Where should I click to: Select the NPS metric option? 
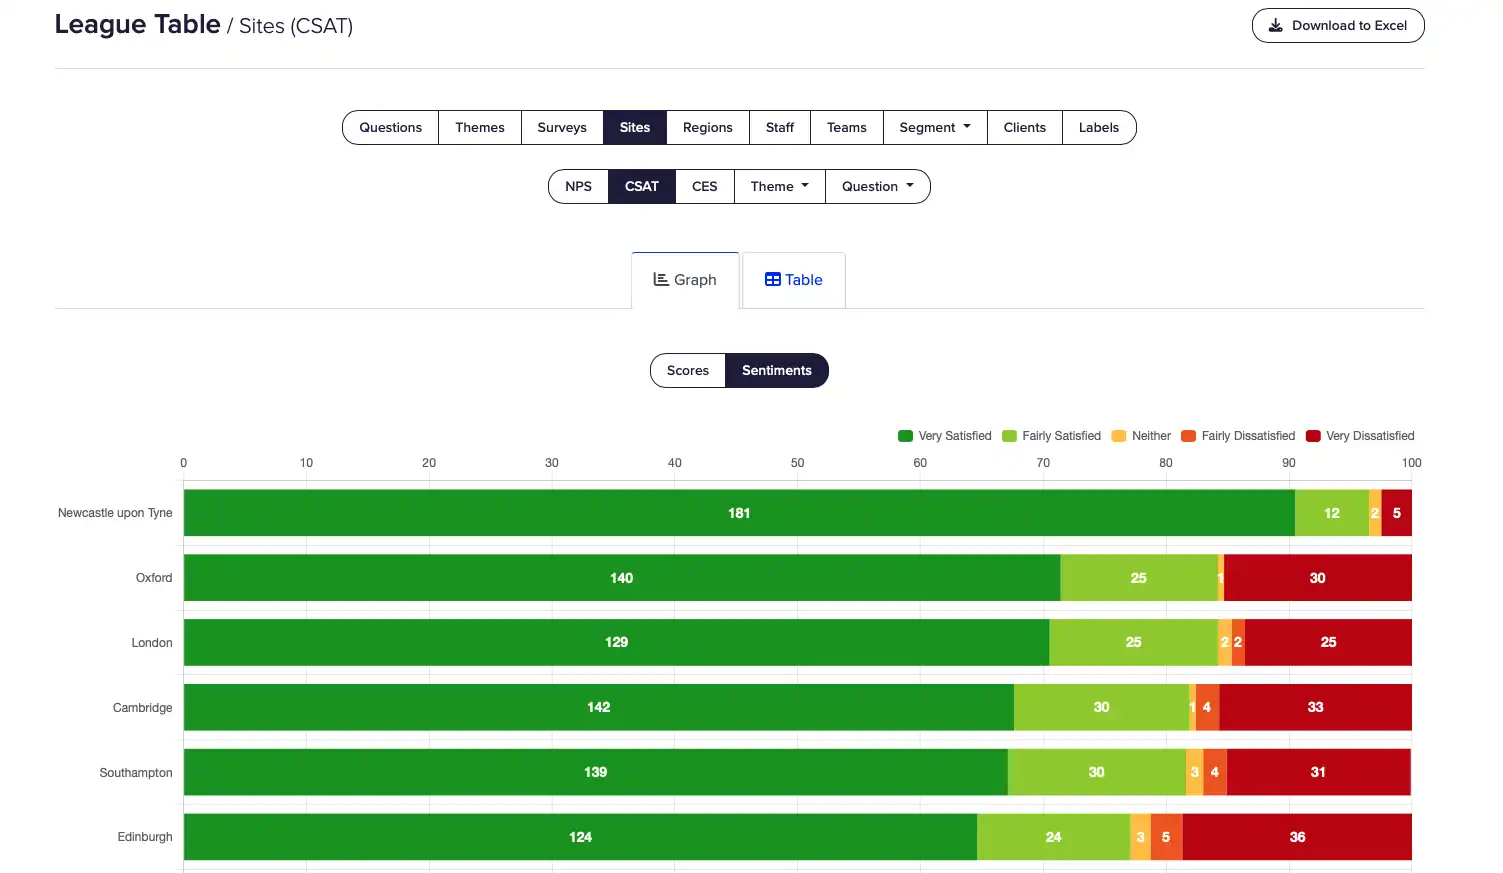click(x=578, y=187)
